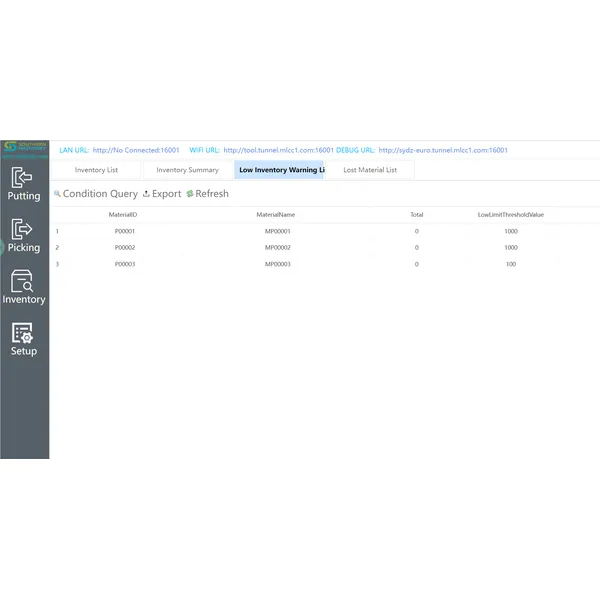
Task: Select material ID P00001 cell
Action: [x=125, y=231]
